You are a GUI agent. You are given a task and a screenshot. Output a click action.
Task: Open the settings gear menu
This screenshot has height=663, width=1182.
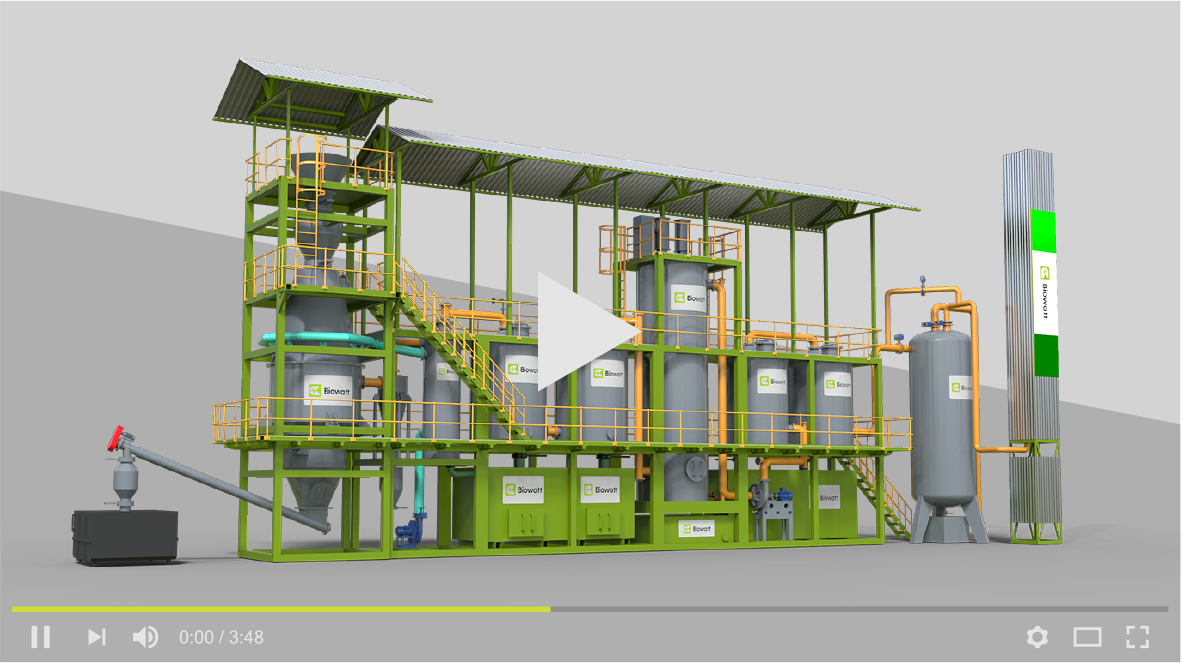tap(1037, 637)
